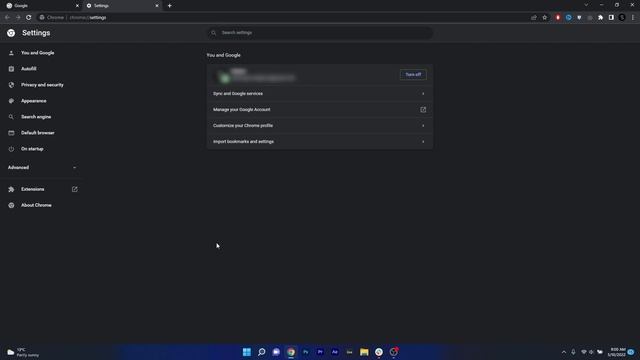The height and width of the screenshot is (360, 640).
Task: Share this page icon
Action: (x=533, y=18)
